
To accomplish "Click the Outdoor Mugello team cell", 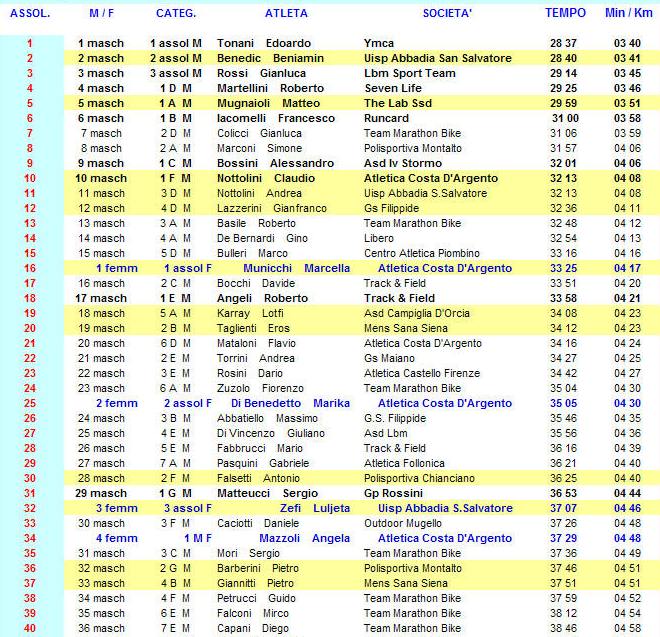I will click(x=402, y=524).
